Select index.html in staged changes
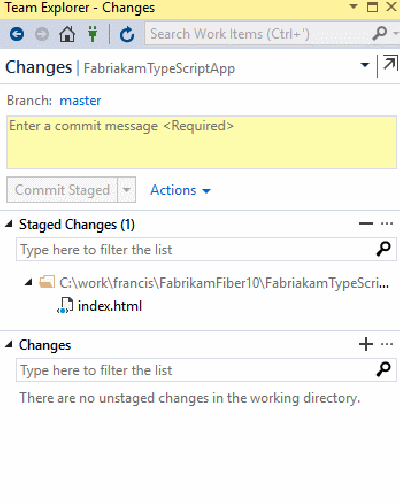Viewport: 400px width, 503px height. pos(110,306)
